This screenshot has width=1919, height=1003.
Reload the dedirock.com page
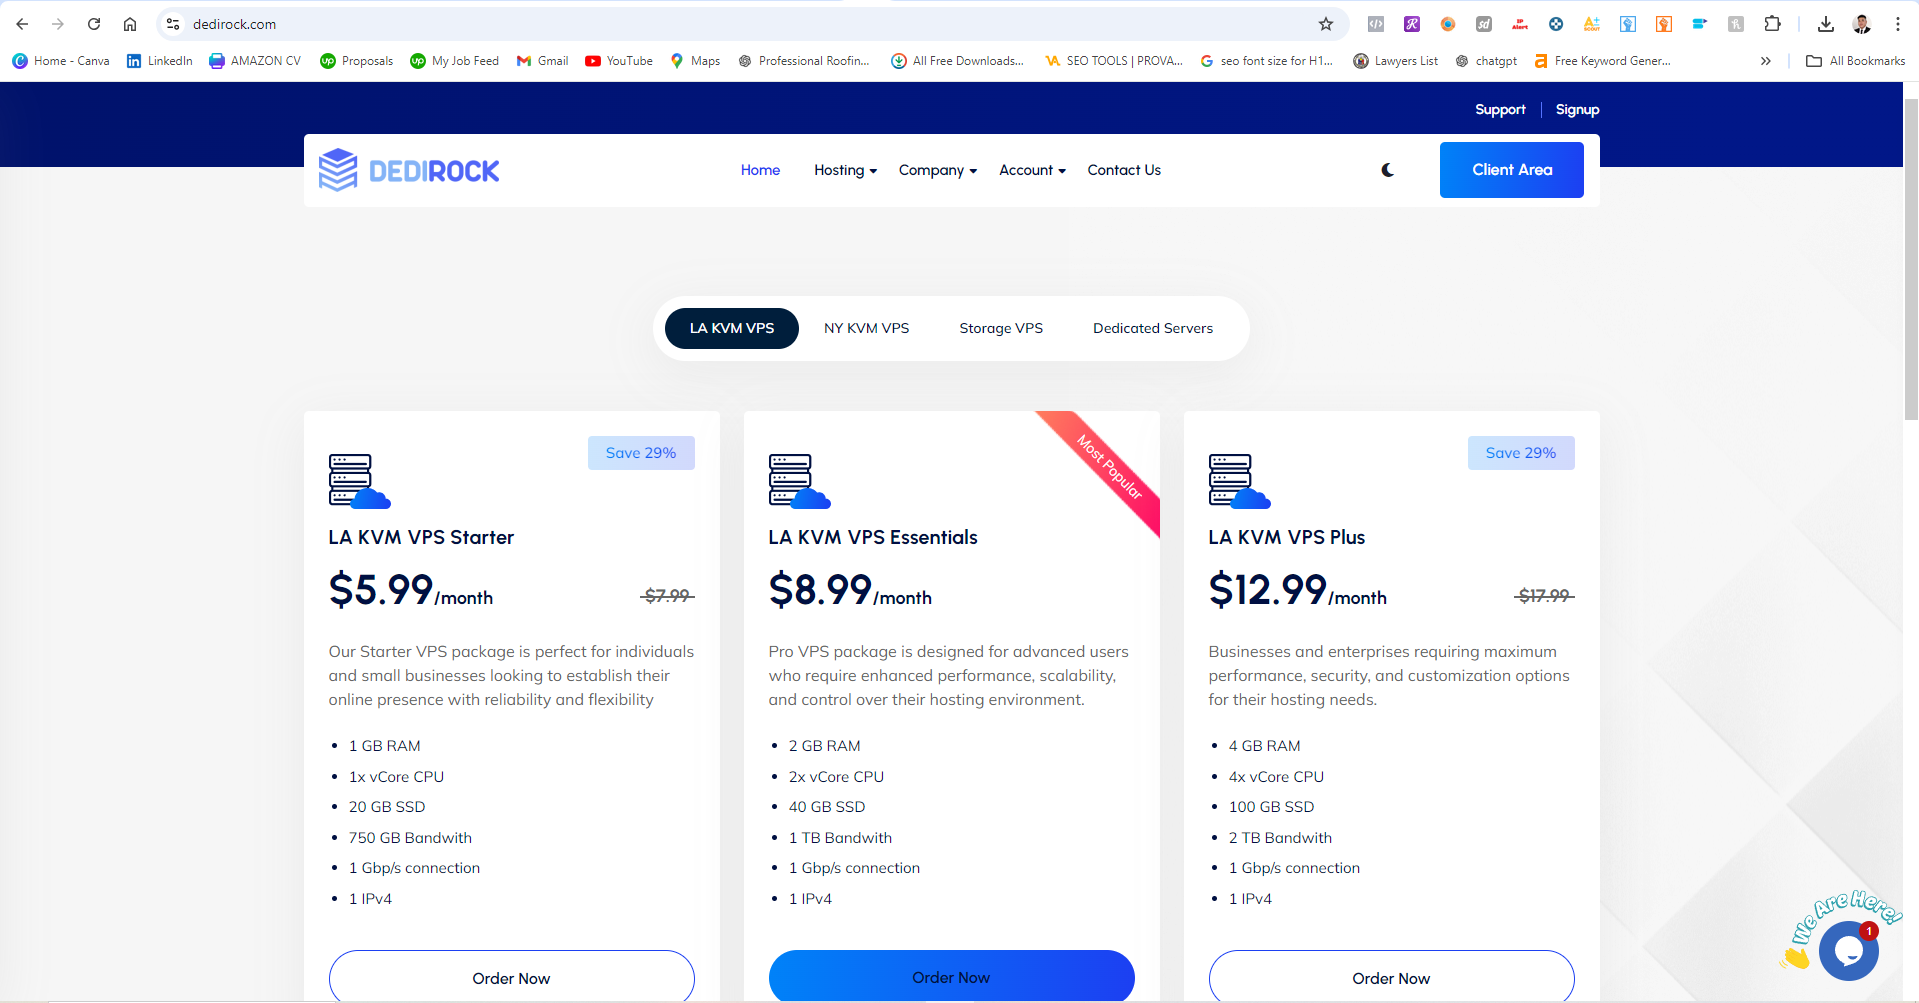click(x=94, y=24)
